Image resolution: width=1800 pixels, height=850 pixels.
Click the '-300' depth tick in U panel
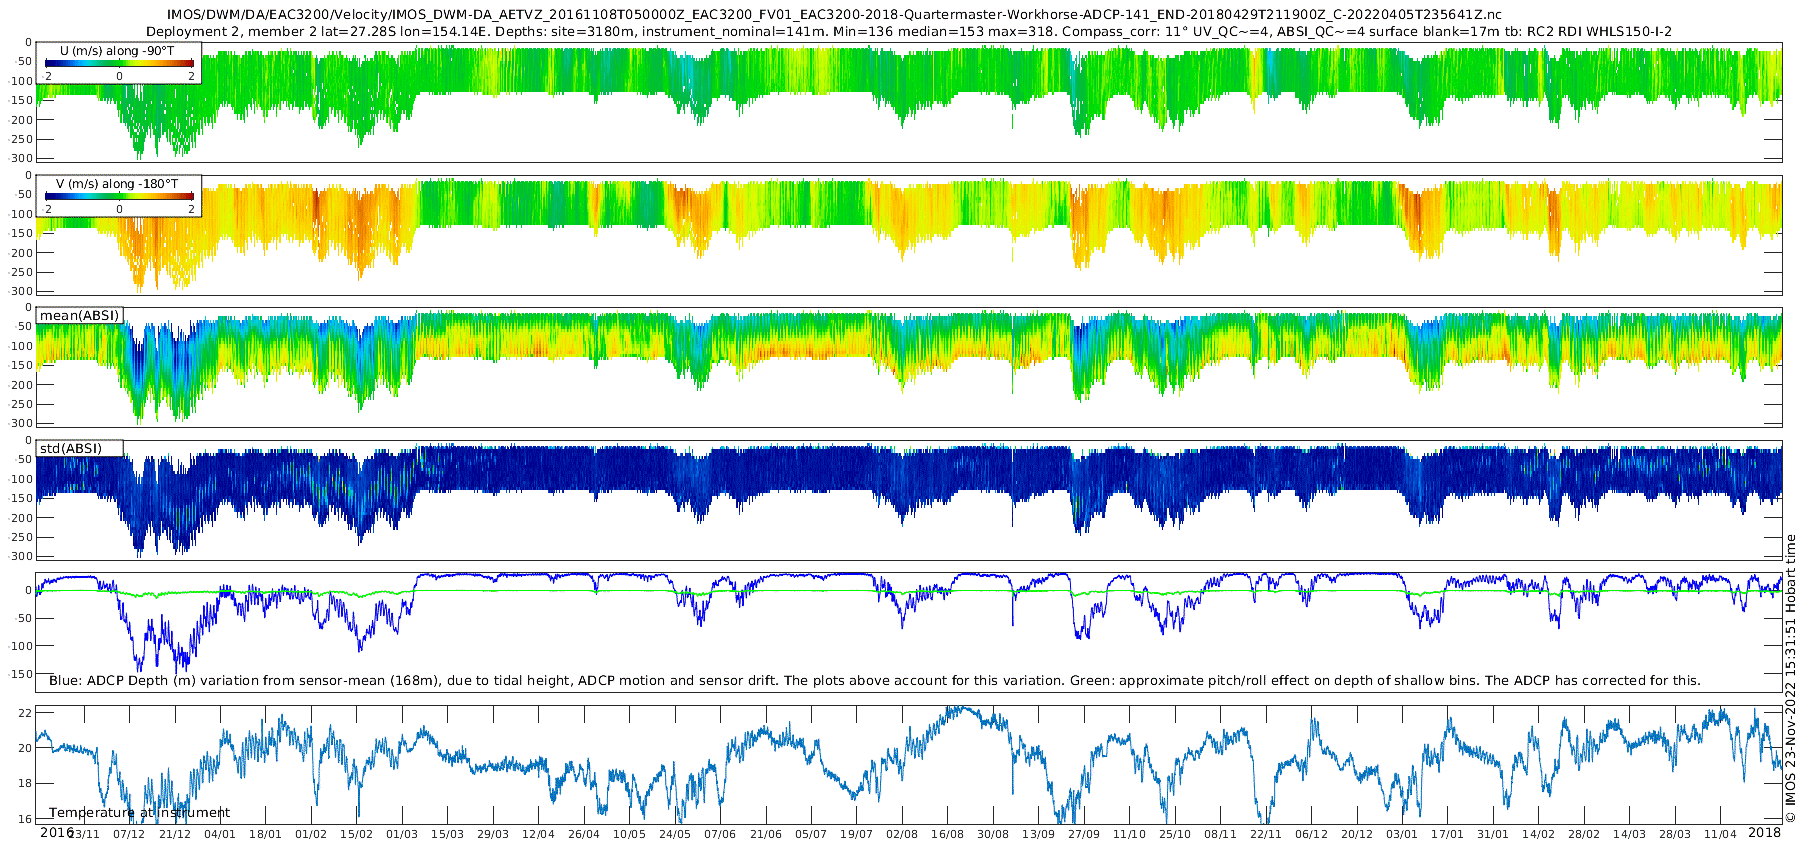(x=21, y=158)
